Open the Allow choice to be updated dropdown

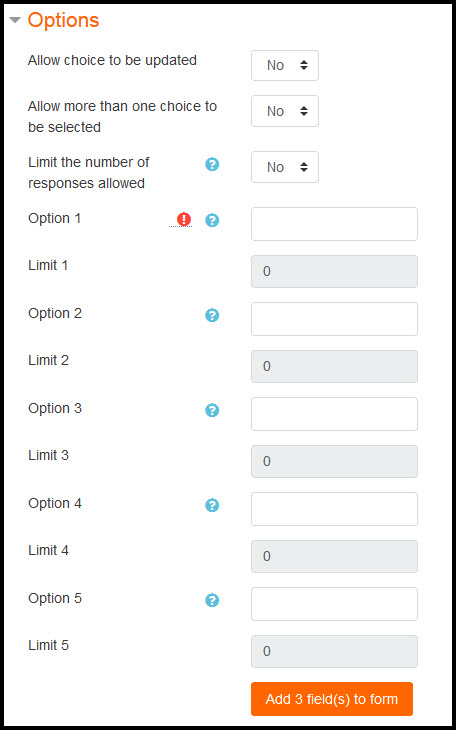(285, 66)
